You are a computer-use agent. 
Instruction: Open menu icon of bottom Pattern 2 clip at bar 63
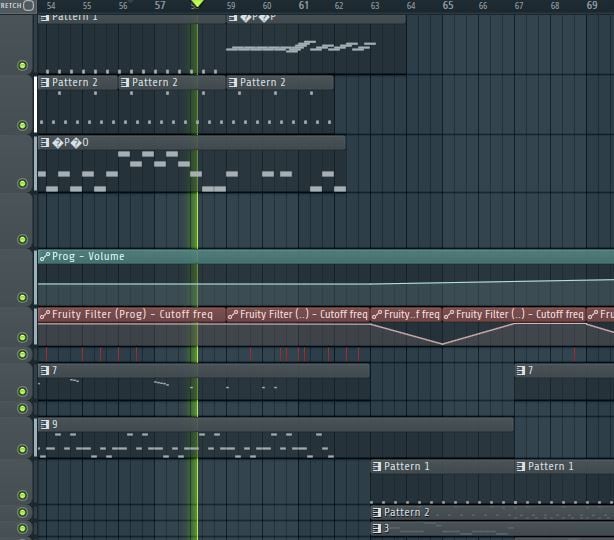tap(377, 512)
